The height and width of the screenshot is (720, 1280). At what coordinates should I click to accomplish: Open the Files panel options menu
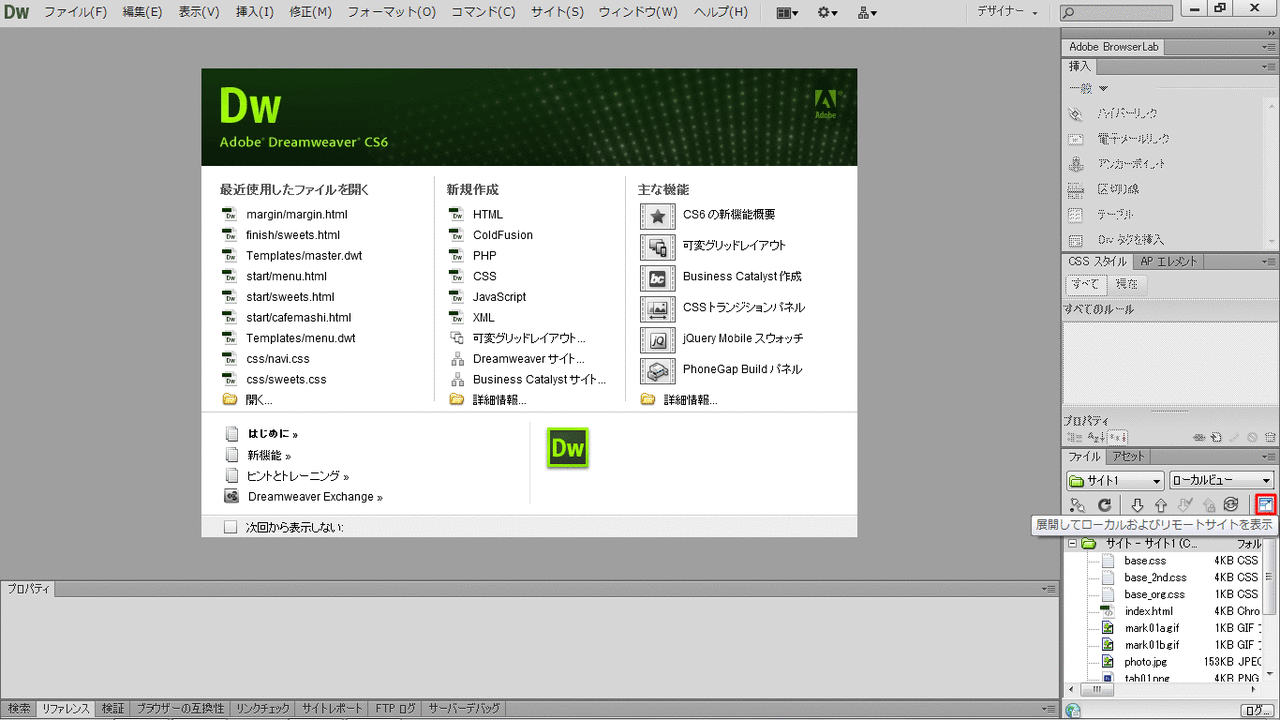coord(1270,457)
